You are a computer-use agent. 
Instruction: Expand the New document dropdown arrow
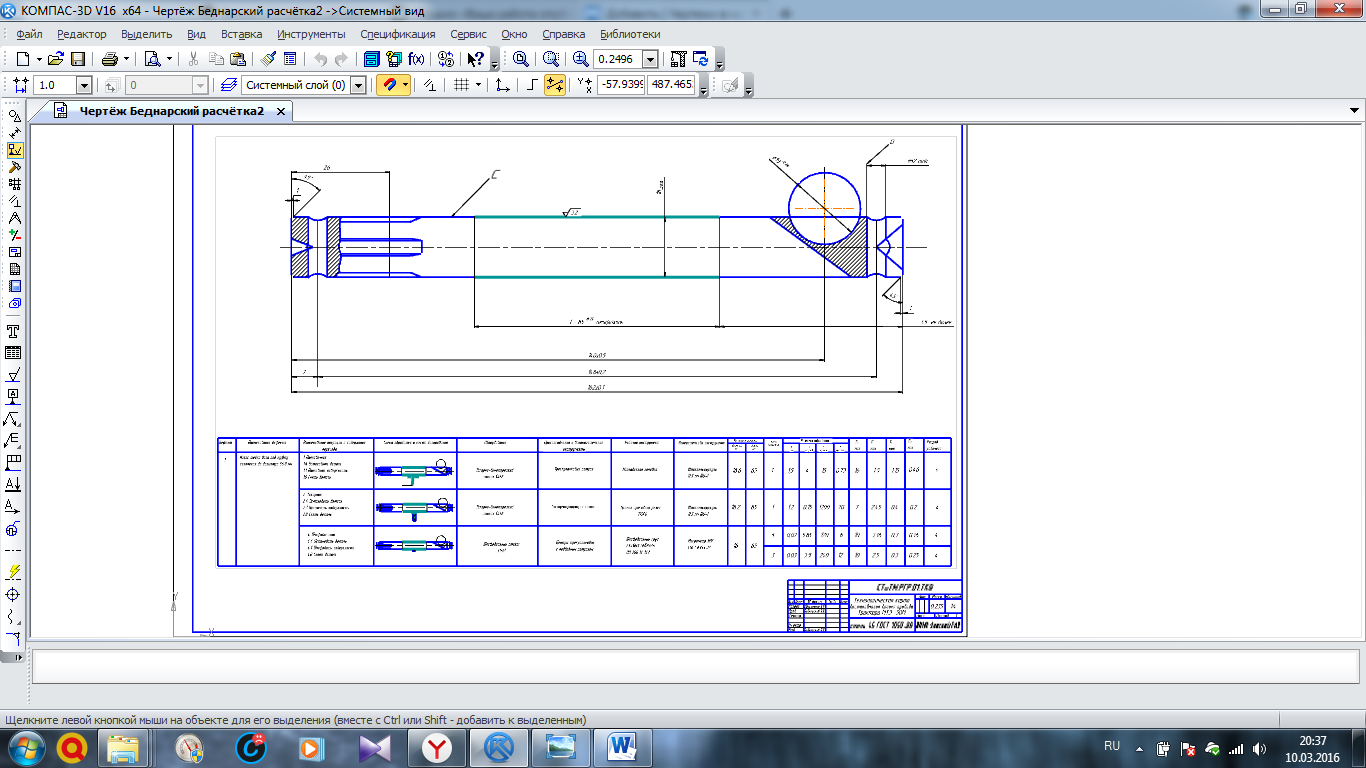[x=38, y=59]
